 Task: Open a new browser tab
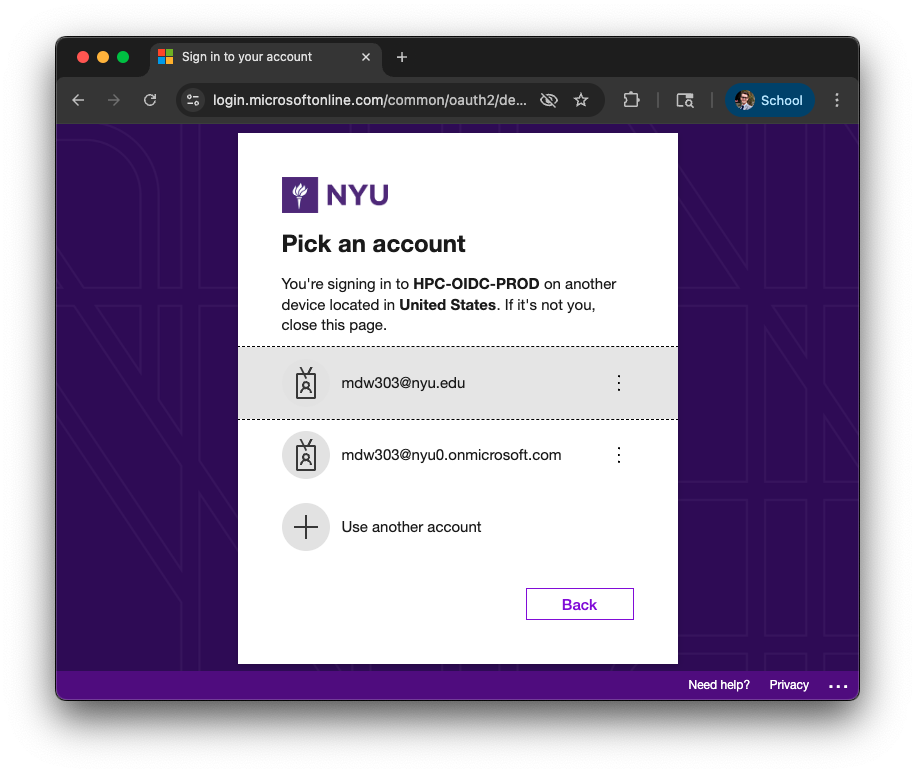[402, 57]
